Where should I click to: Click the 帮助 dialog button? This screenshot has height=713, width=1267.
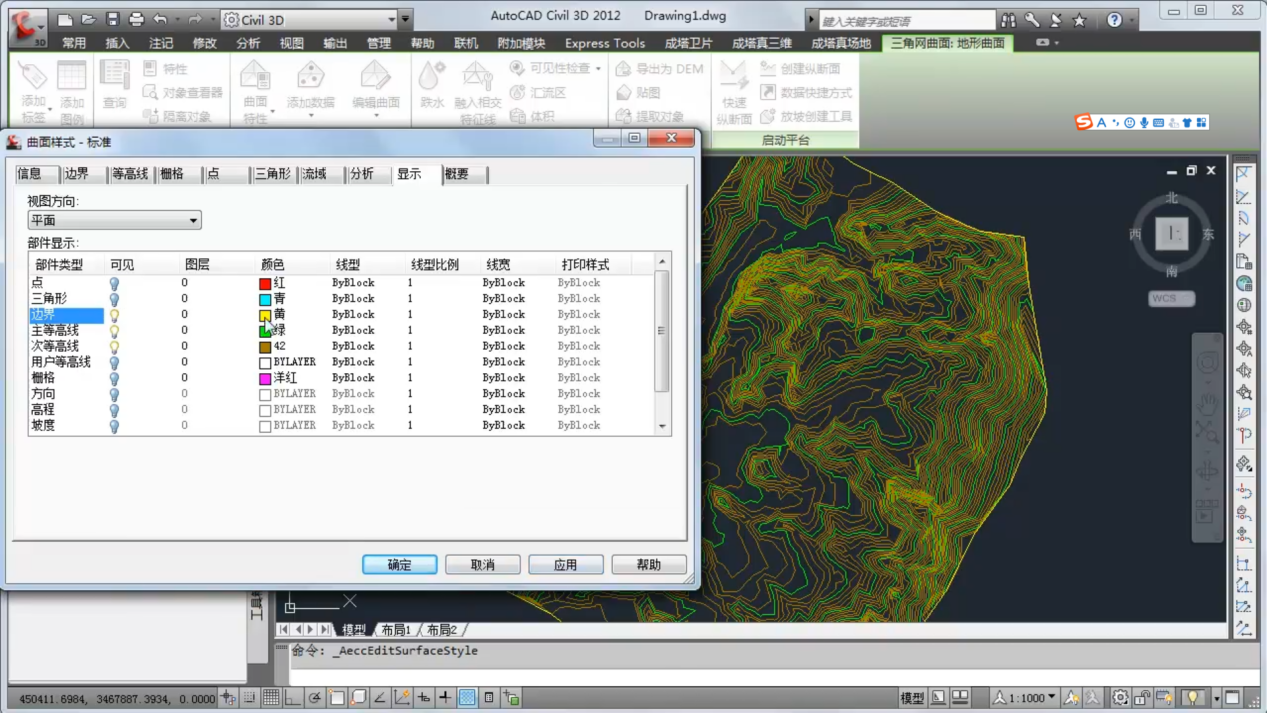pyautogui.click(x=649, y=565)
